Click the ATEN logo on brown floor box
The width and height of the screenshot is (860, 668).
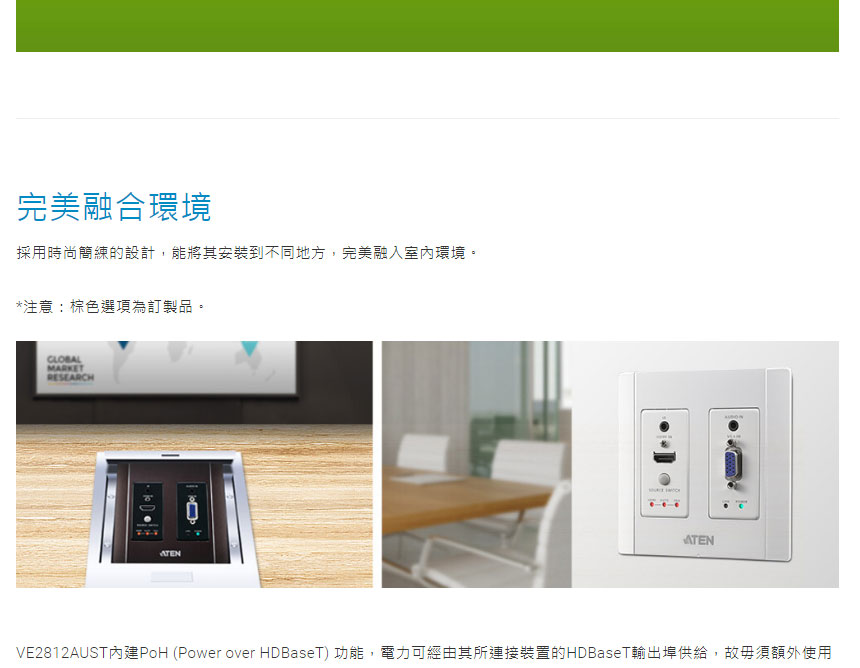[x=171, y=553]
